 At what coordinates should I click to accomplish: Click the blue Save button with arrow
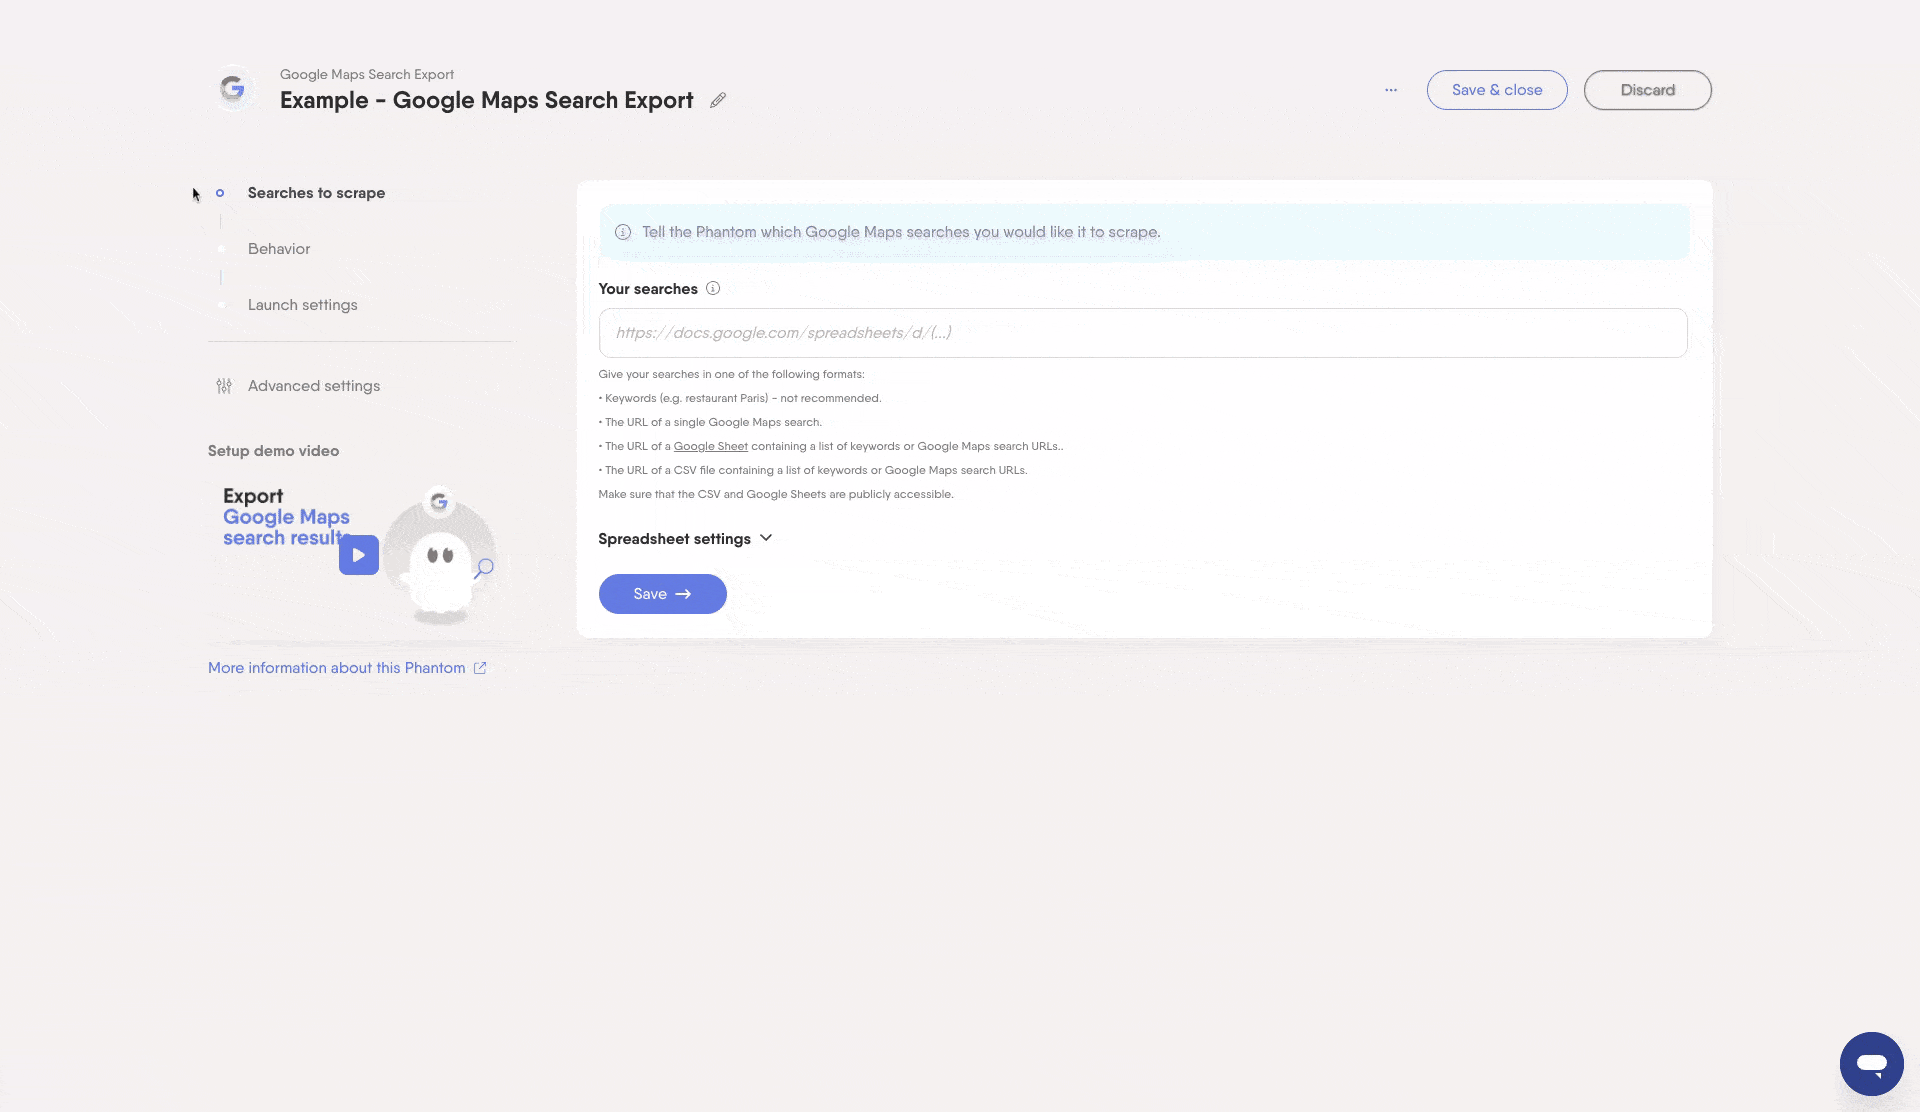coord(662,594)
